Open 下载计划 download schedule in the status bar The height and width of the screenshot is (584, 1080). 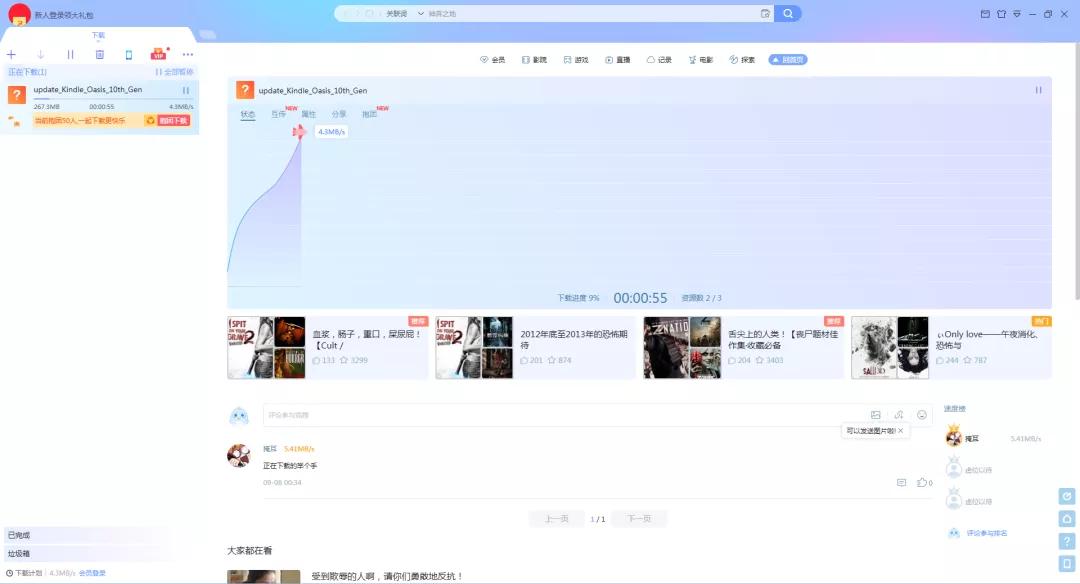pos(24,573)
